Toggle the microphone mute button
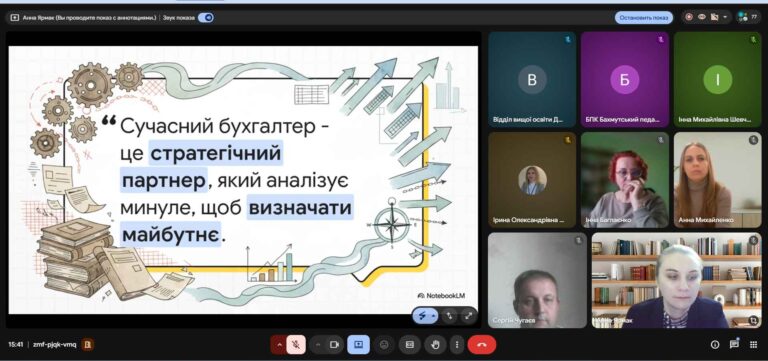The height and width of the screenshot is (361, 768). 296,345
